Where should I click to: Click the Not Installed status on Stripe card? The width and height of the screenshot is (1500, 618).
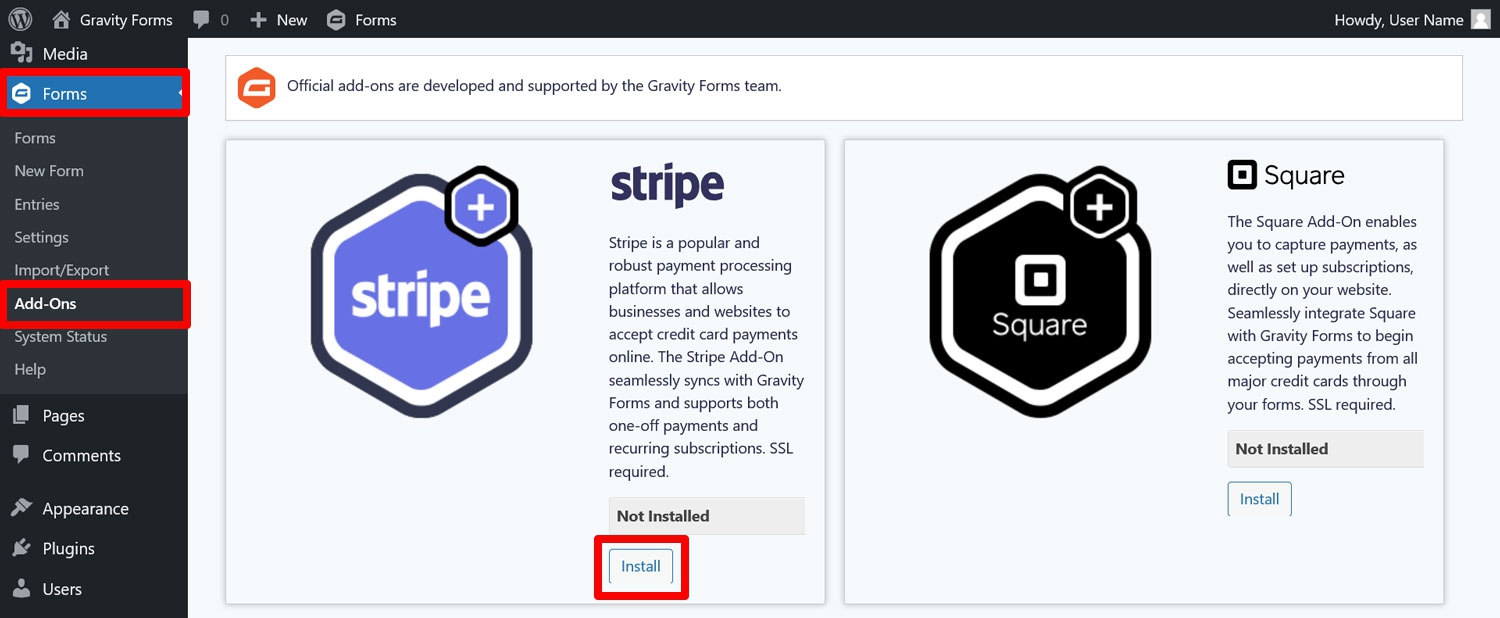click(x=707, y=516)
